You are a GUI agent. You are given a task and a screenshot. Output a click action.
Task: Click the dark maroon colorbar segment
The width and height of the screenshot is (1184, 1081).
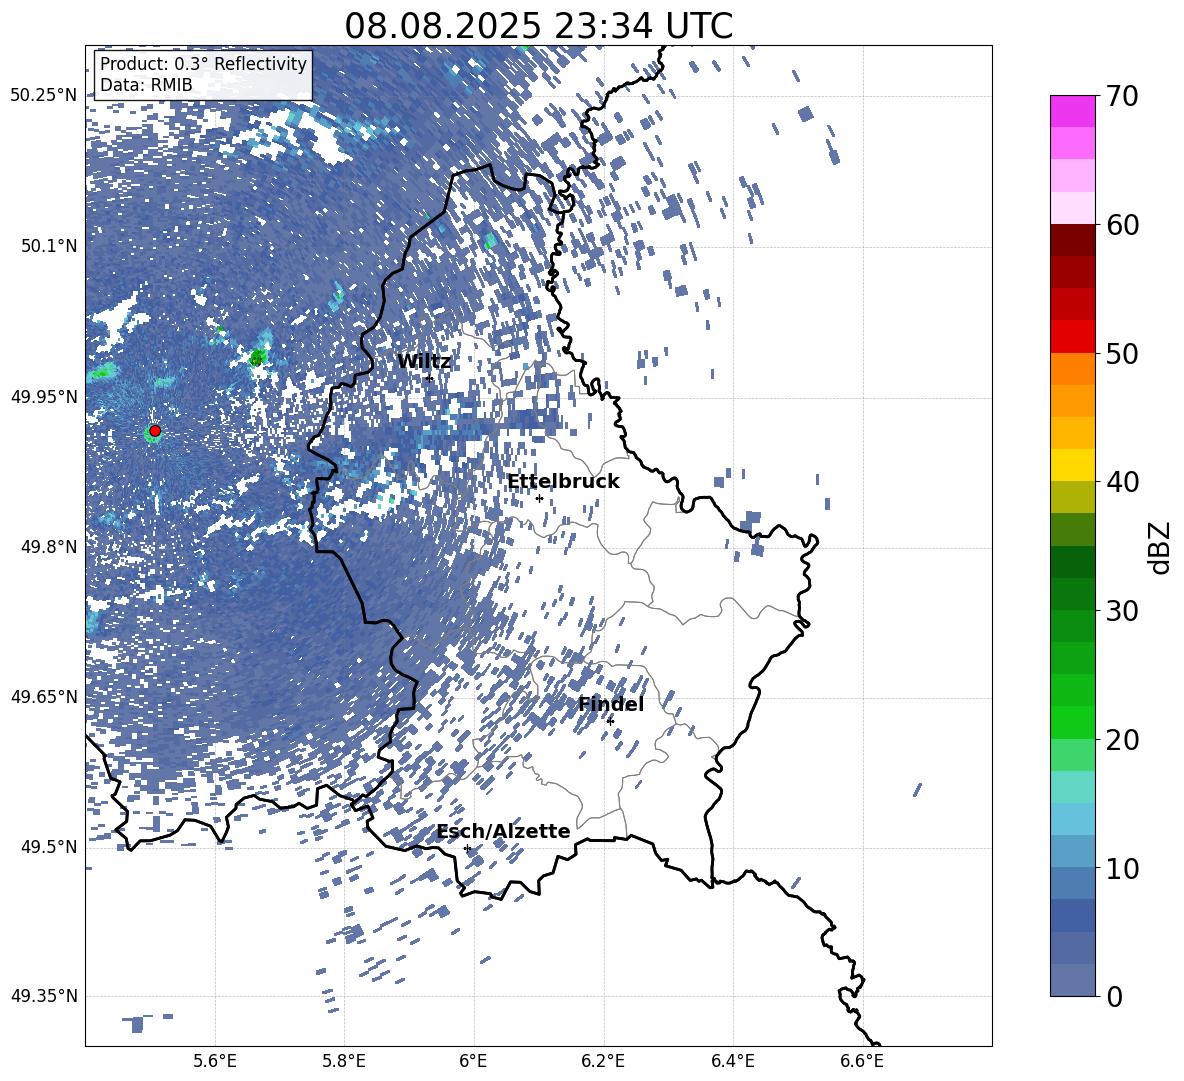click(1072, 240)
